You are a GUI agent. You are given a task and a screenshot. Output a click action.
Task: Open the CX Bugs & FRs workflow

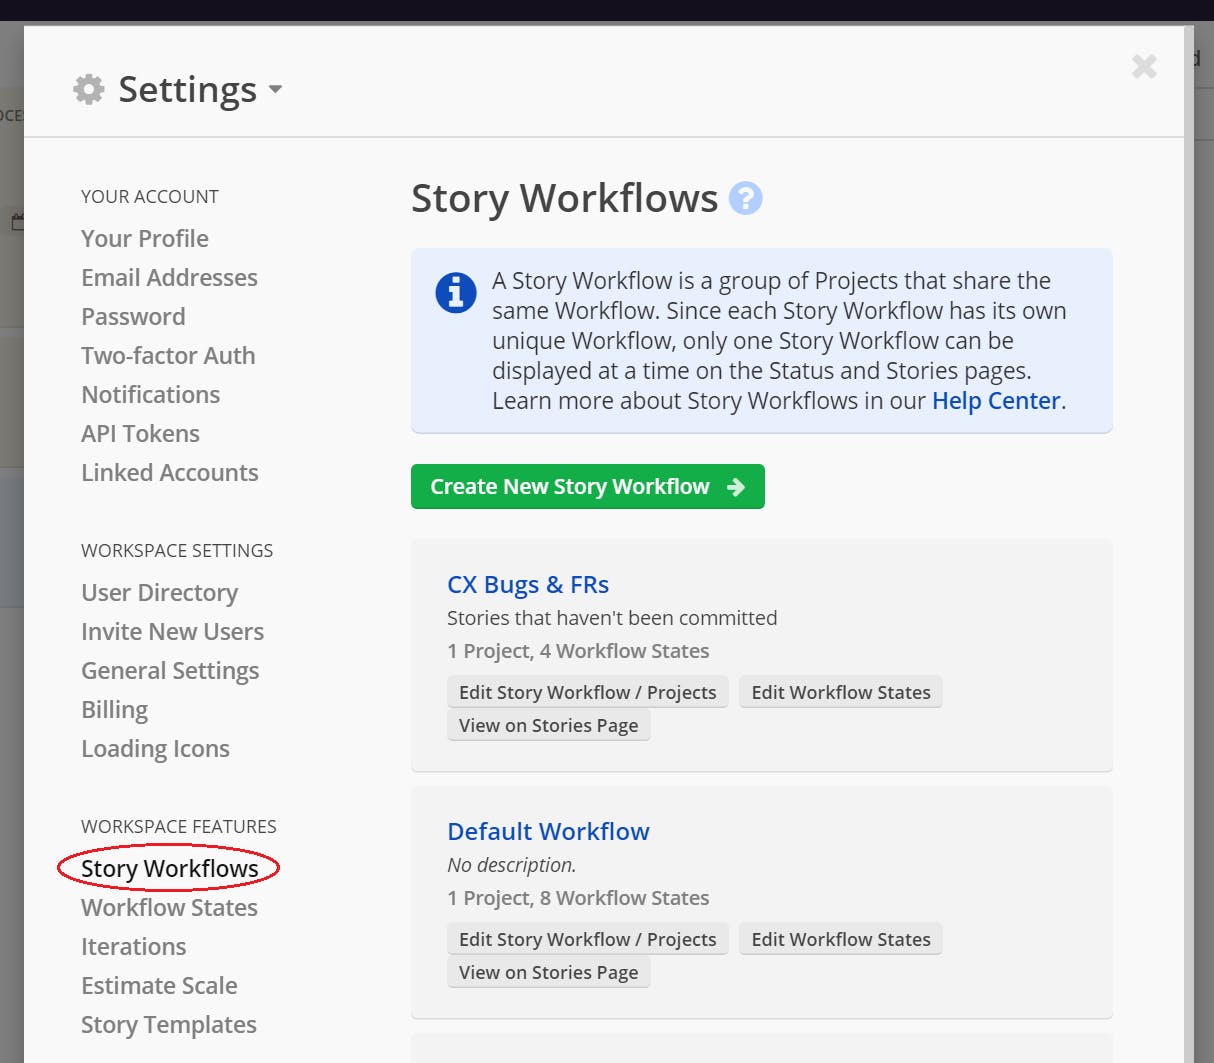click(528, 584)
